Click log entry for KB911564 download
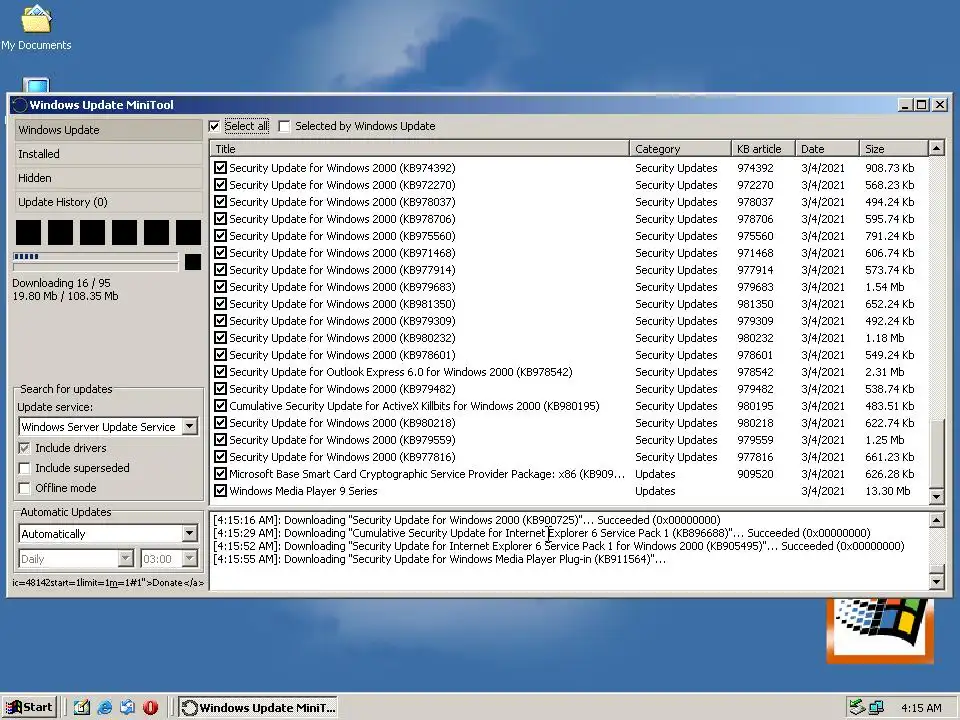The width and height of the screenshot is (960, 720). pyautogui.click(x=440, y=559)
